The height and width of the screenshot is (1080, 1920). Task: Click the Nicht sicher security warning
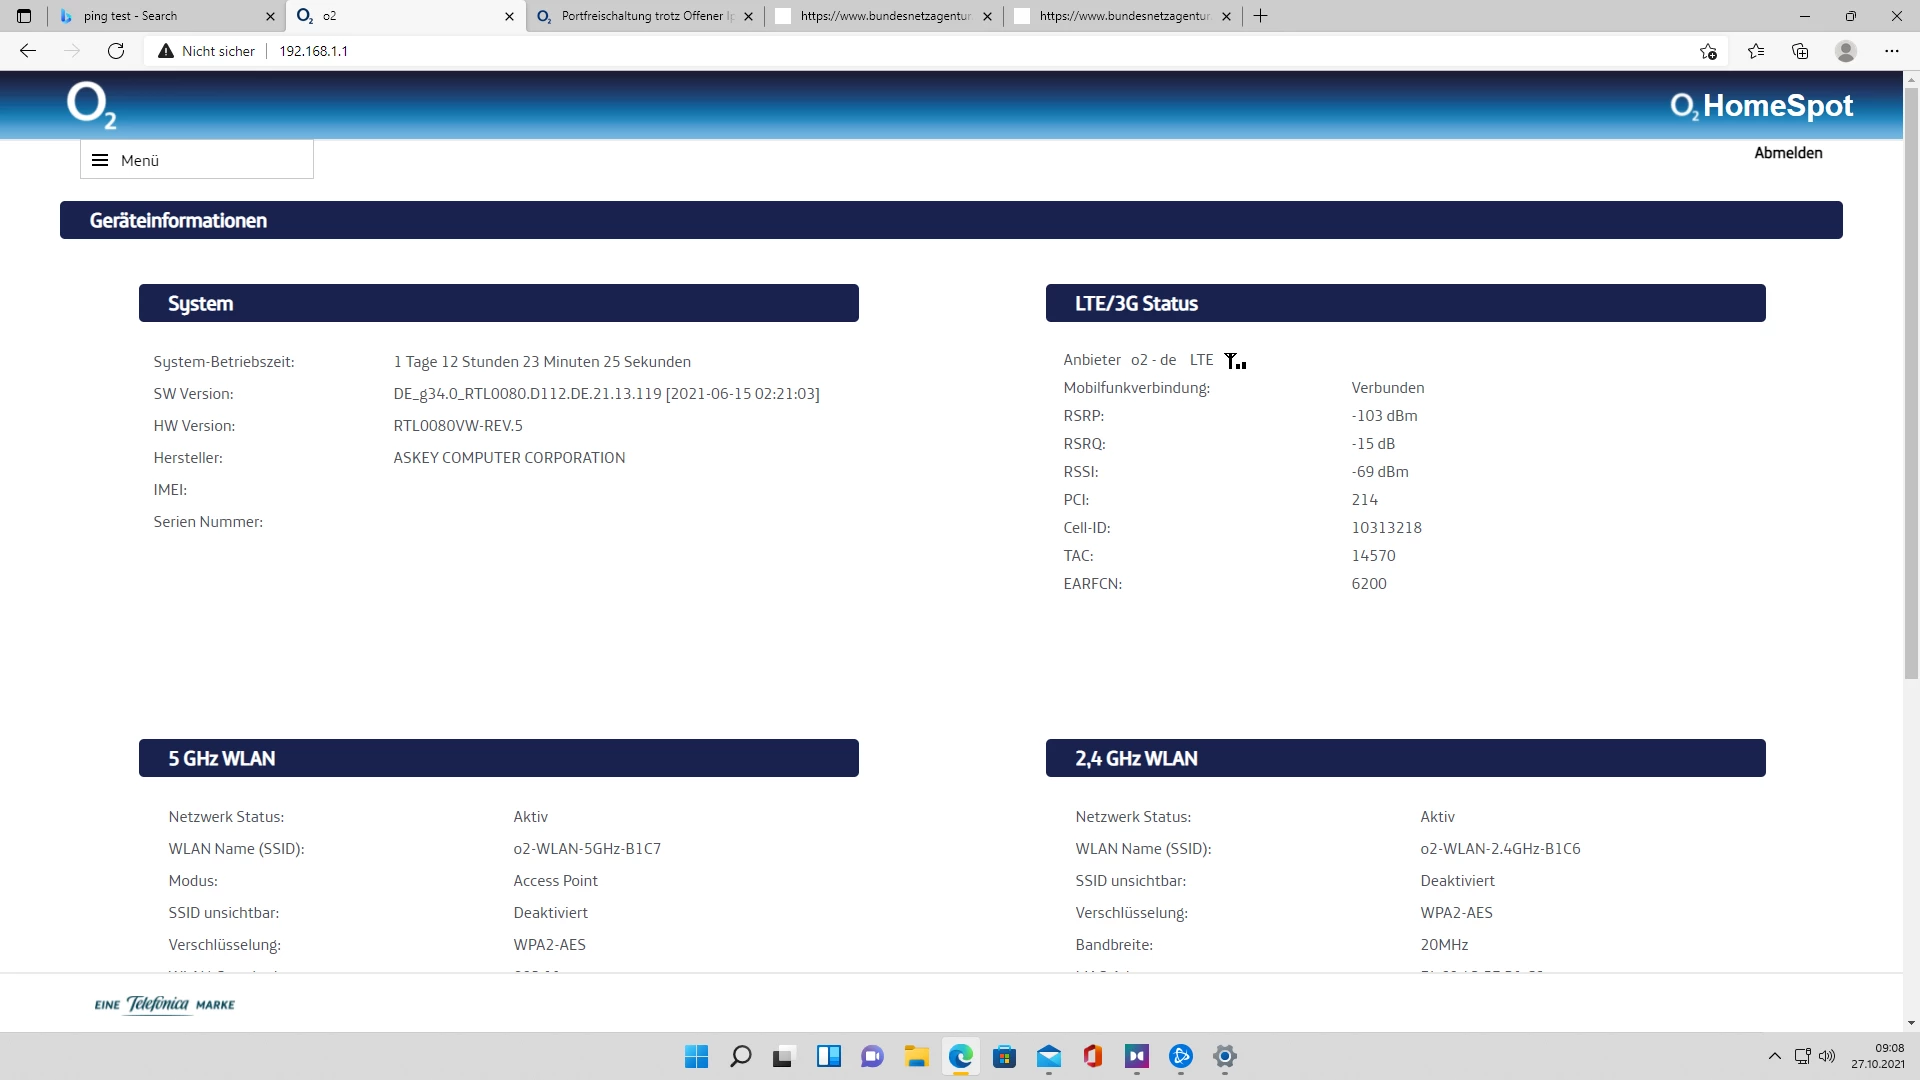pos(207,51)
